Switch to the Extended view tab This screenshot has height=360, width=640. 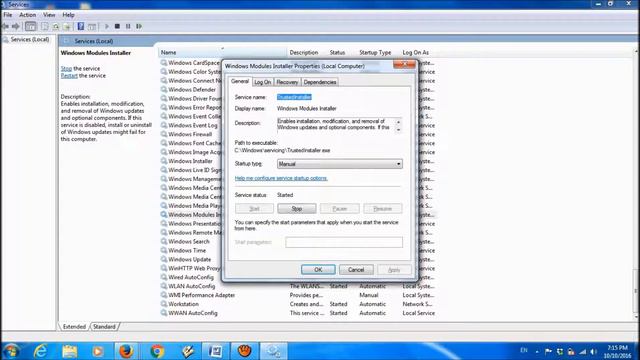coord(74,327)
